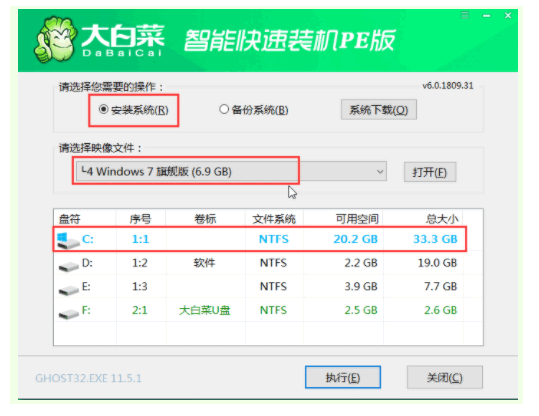539x416 pixels.
Task: Open the title bar menu icon
Action: click(465, 15)
